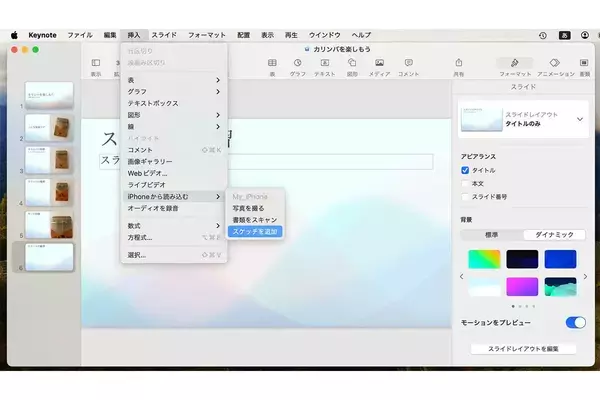Open the アニメーション (Animate) inspector icon
Screen dimensions: 600x400
(554, 63)
